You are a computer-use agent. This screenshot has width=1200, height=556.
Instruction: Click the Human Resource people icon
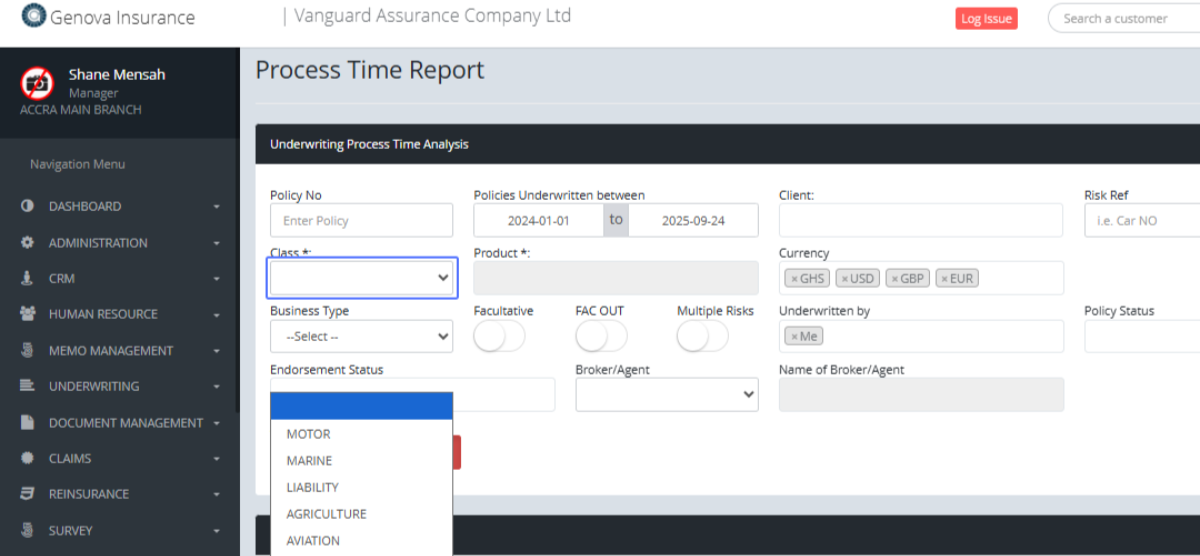[x=27, y=314]
